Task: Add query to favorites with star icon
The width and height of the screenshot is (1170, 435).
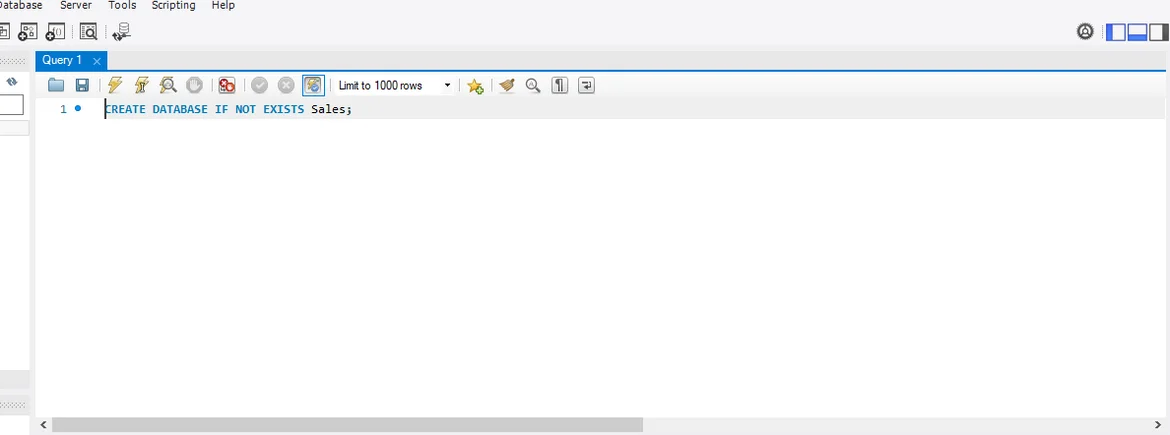Action: point(475,86)
